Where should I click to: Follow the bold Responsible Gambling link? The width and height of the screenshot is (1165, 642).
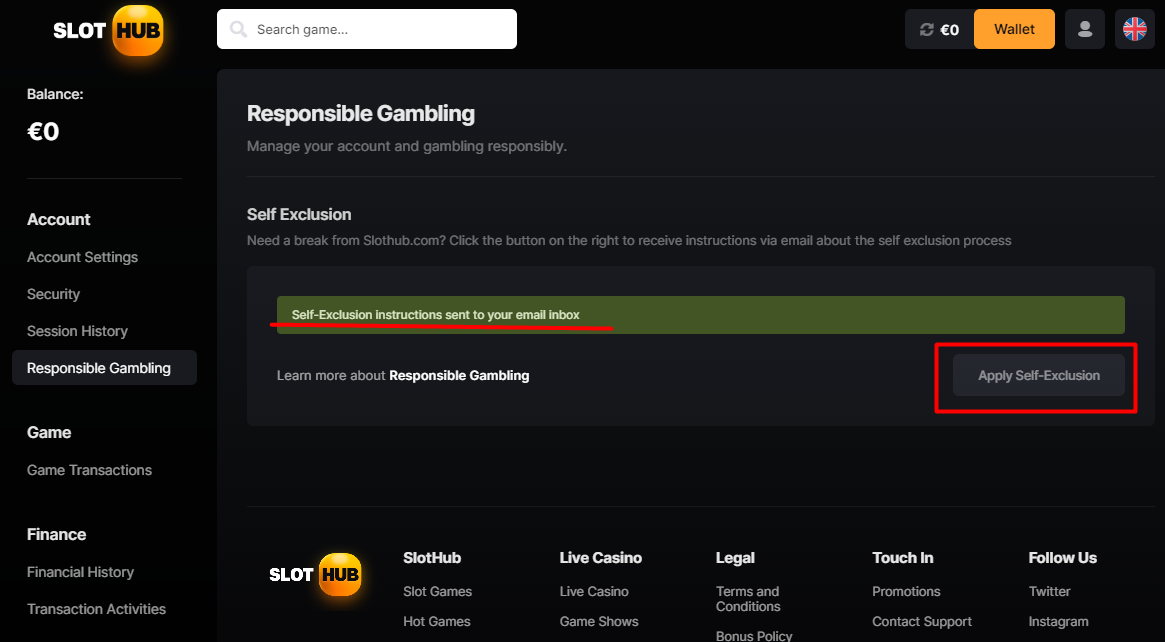[459, 376]
